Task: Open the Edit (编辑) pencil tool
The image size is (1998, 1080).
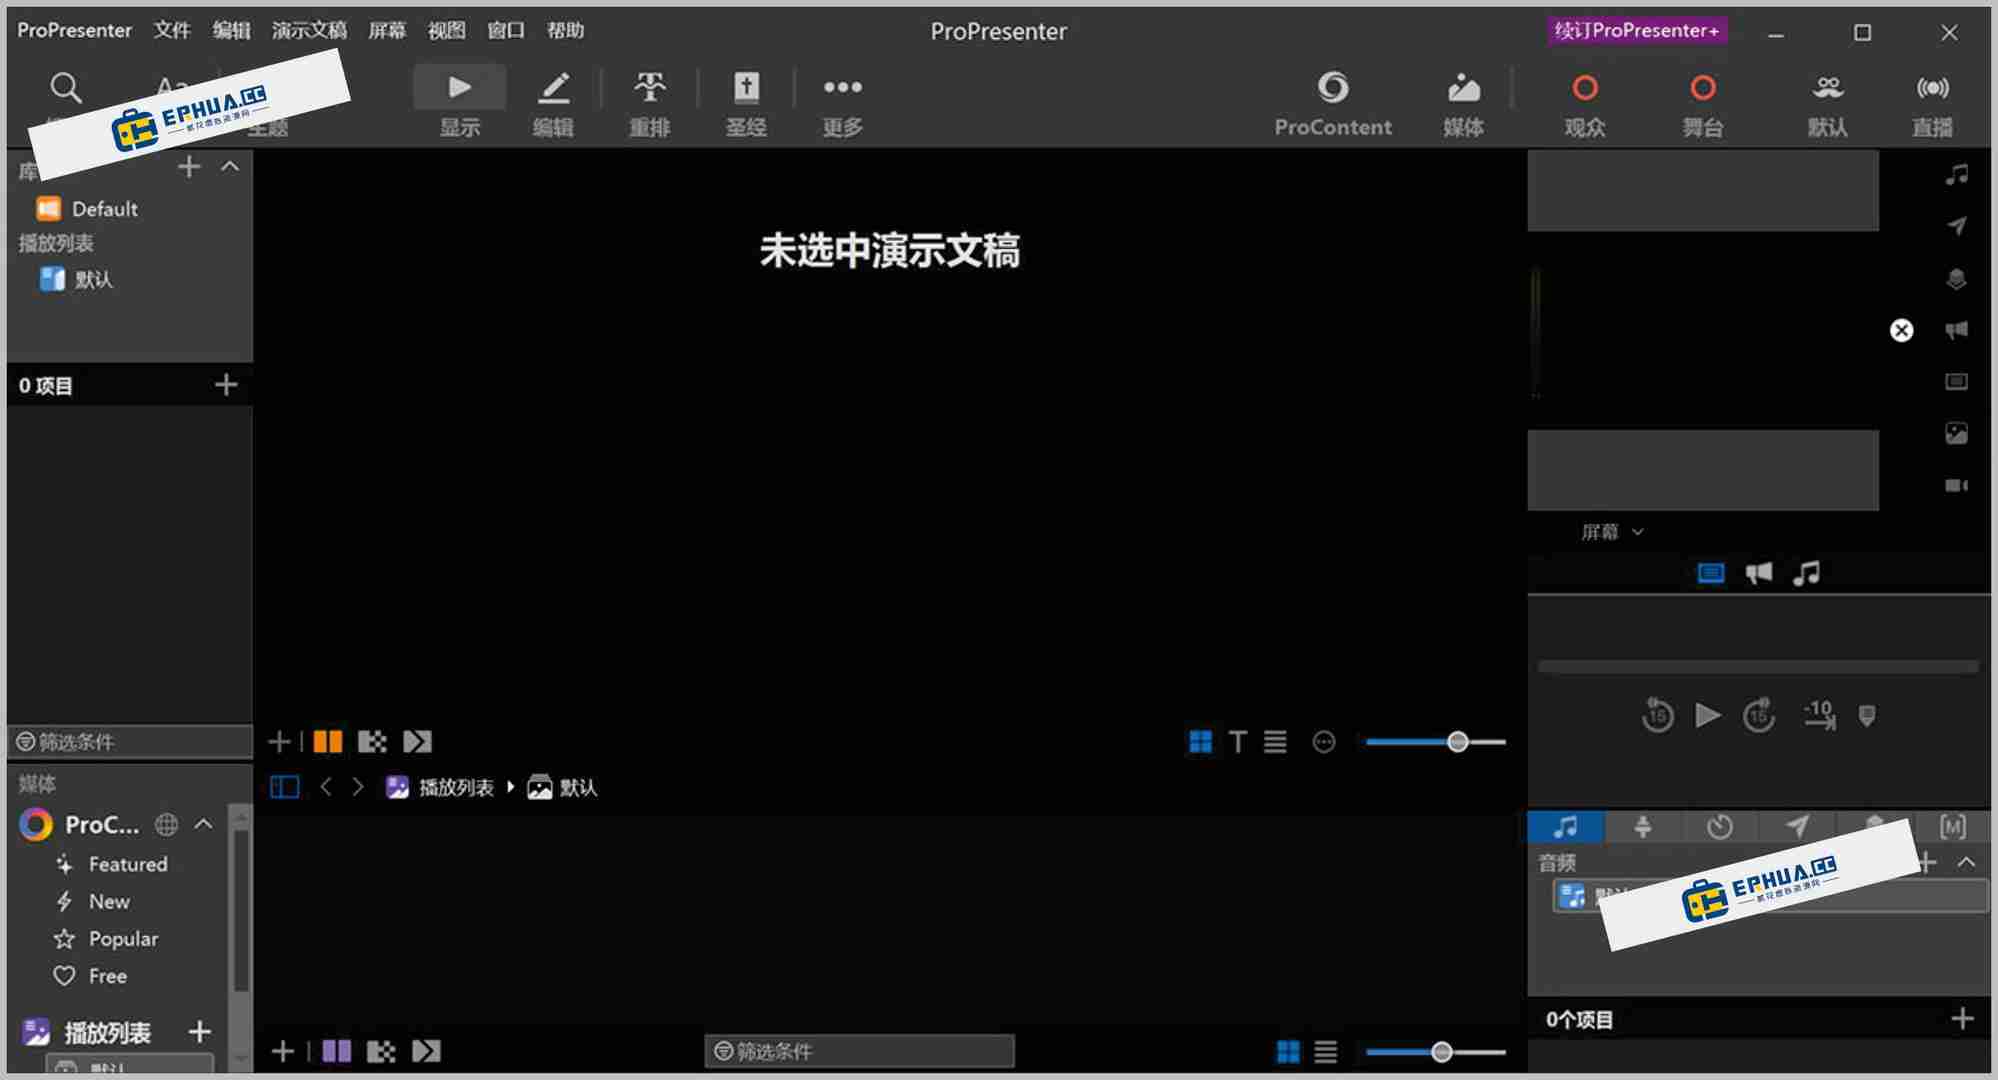Action: (x=553, y=102)
